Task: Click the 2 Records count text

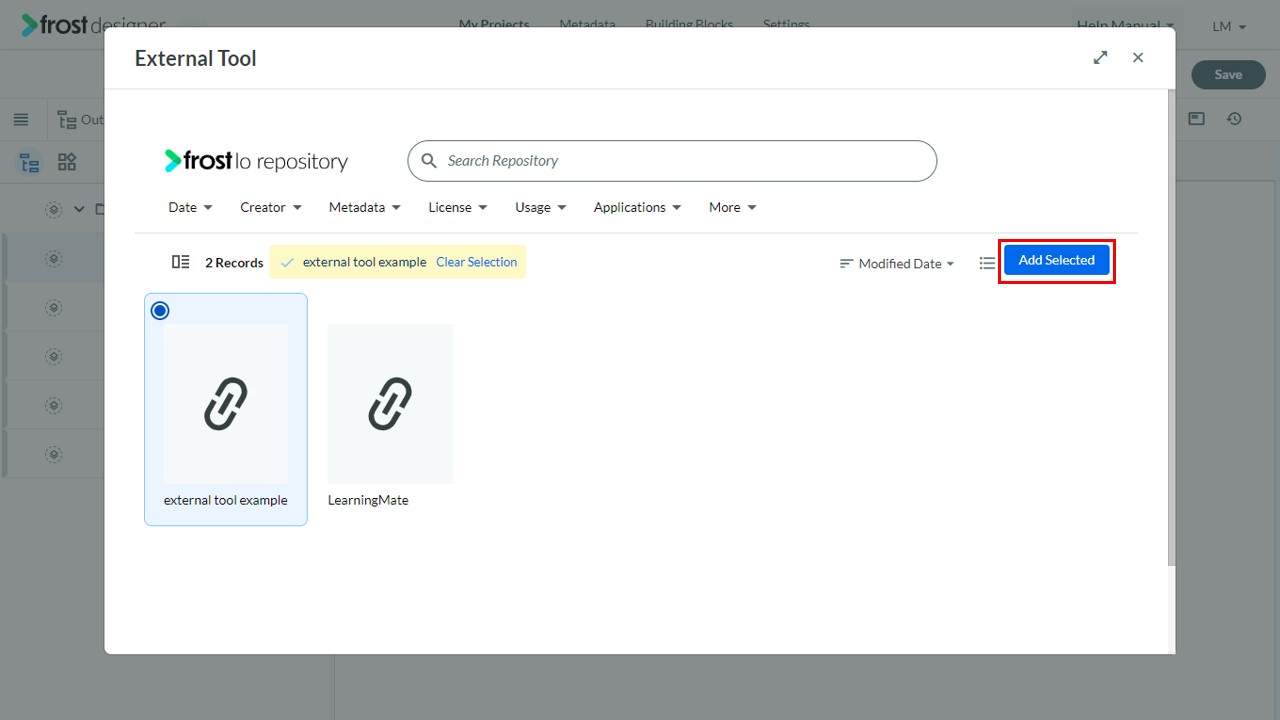Action: pyautogui.click(x=234, y=263)
